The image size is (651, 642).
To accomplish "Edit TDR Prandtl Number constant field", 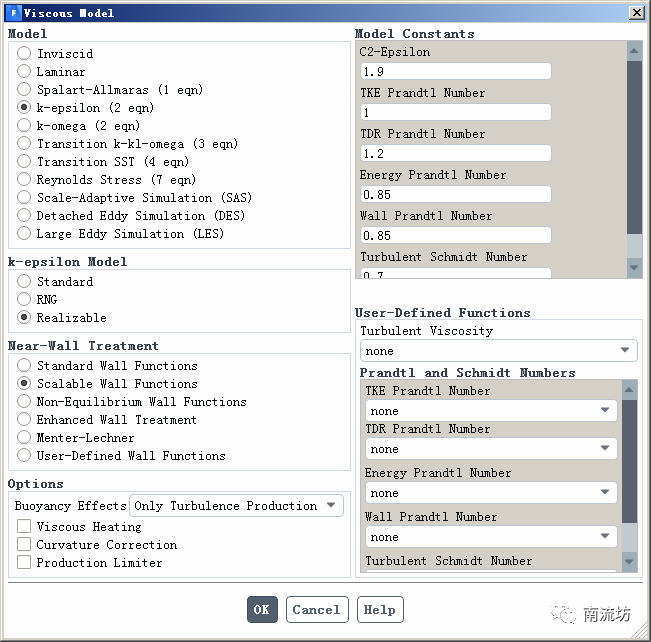I will click(456, 153).
